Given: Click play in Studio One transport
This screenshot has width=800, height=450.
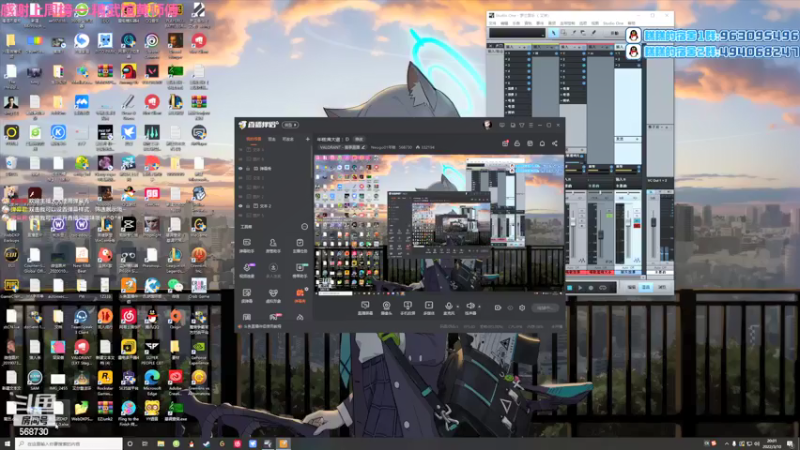Looking at the screenshot, I should 580,288.
